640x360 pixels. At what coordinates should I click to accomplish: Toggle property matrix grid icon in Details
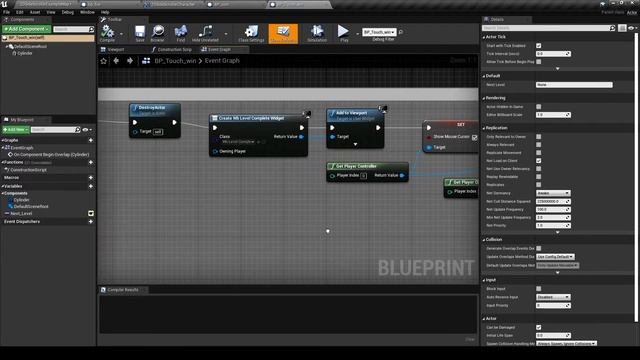tap(622, 28)
